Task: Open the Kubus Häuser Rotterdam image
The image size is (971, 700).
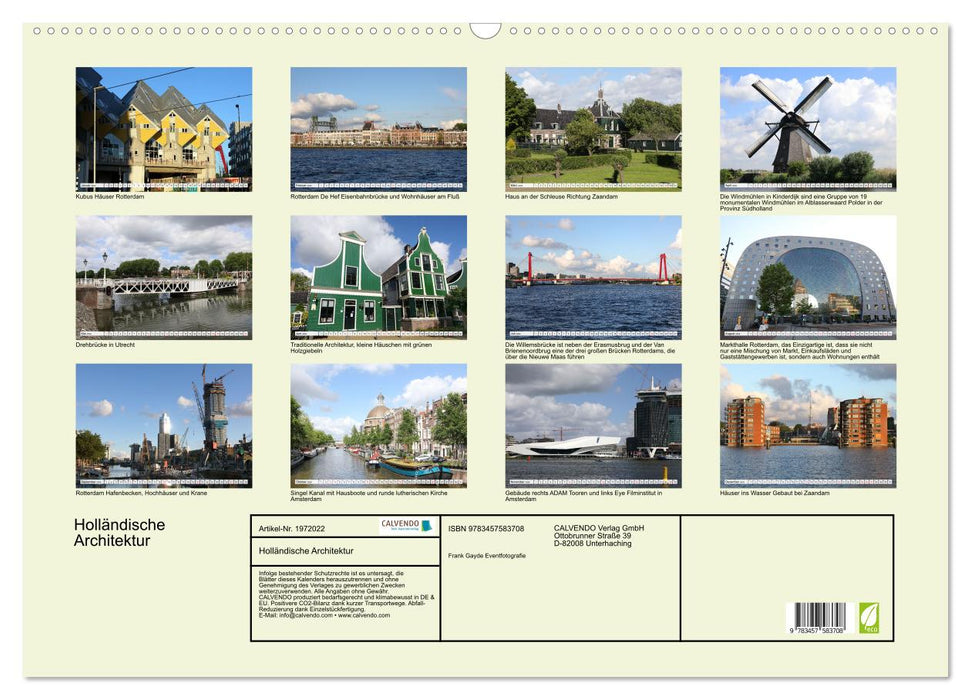Action: 163,127
